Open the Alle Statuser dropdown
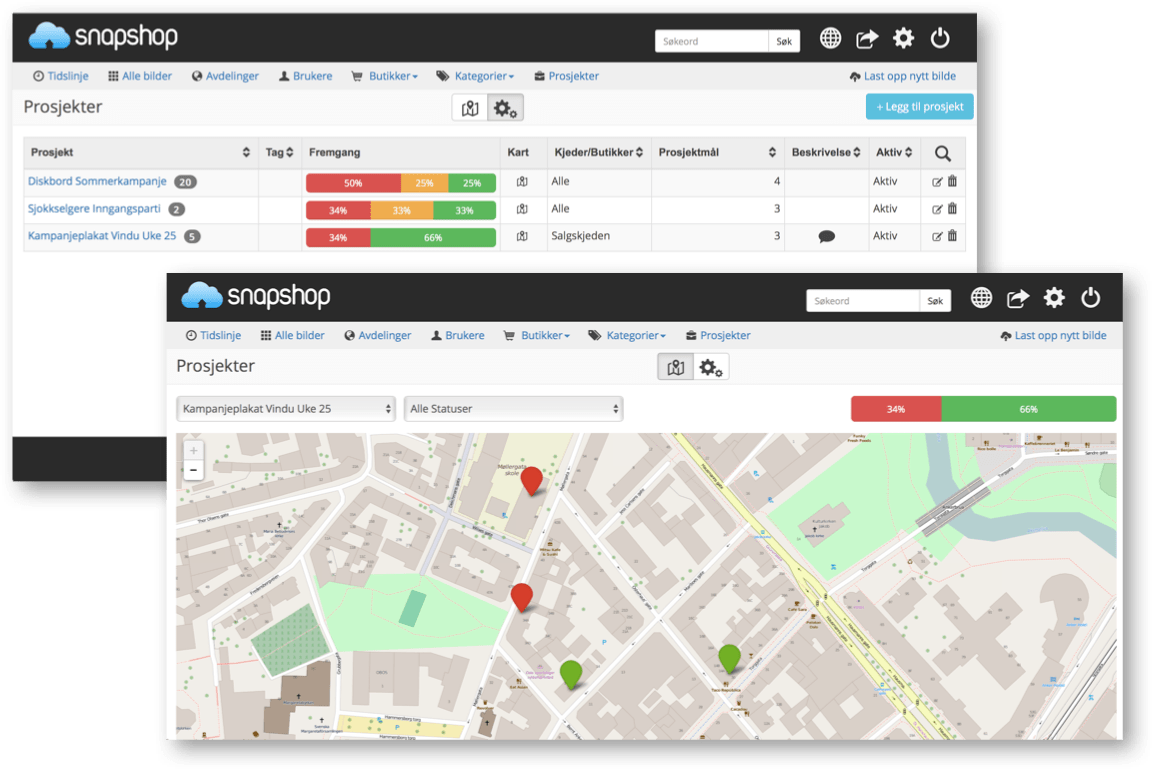The height and width of the screenshot is (771, 1154). (513, 409)
